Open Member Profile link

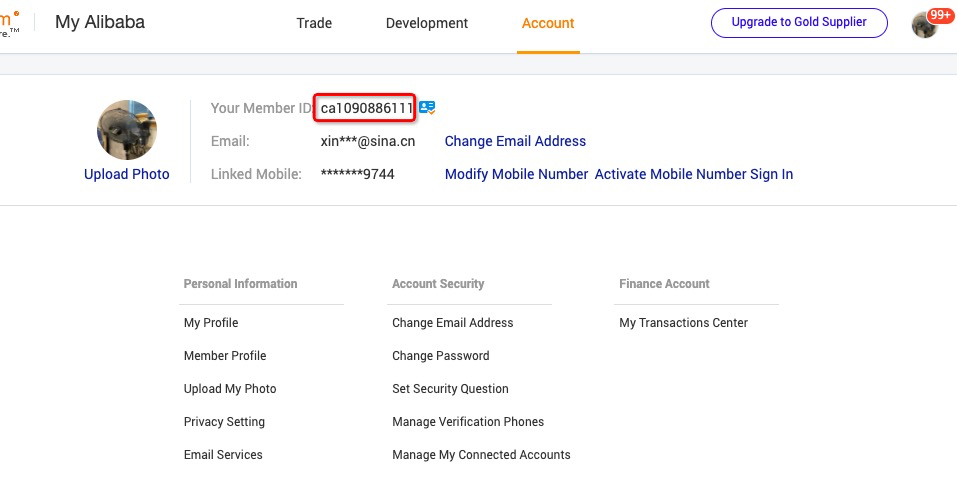click(225, 356)
